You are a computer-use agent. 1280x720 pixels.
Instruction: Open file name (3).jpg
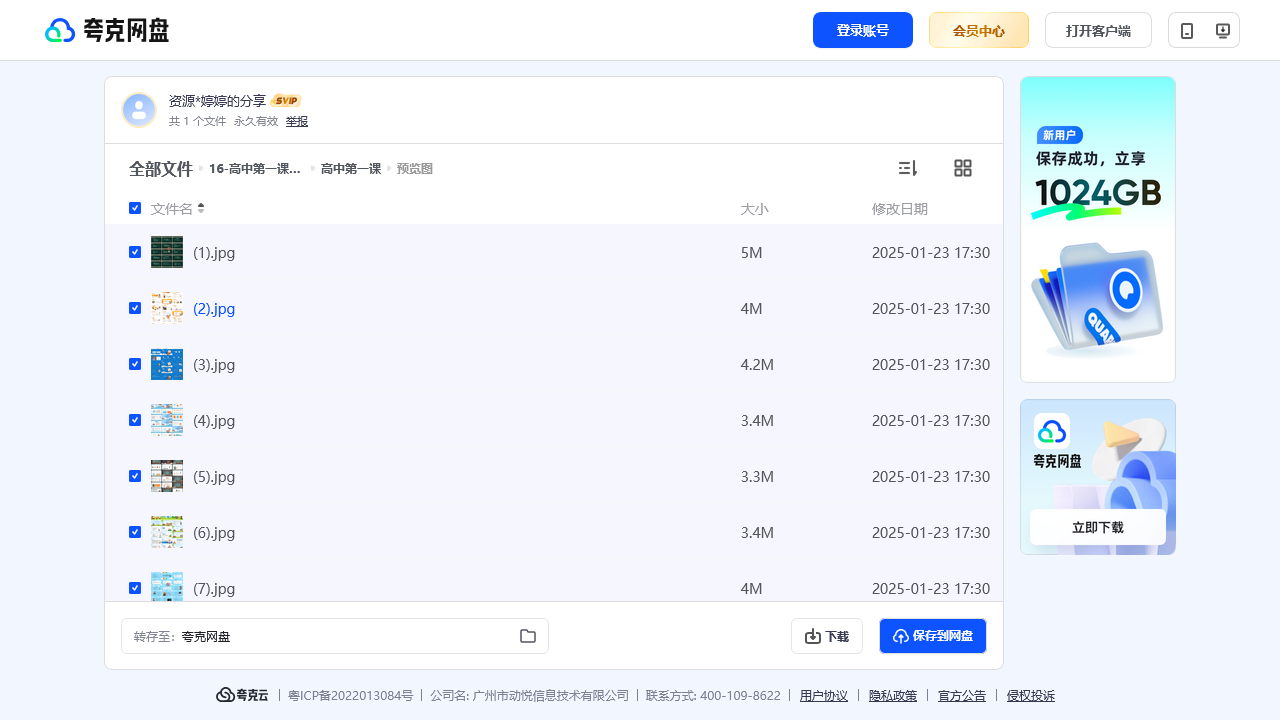(x=214, y=365)
